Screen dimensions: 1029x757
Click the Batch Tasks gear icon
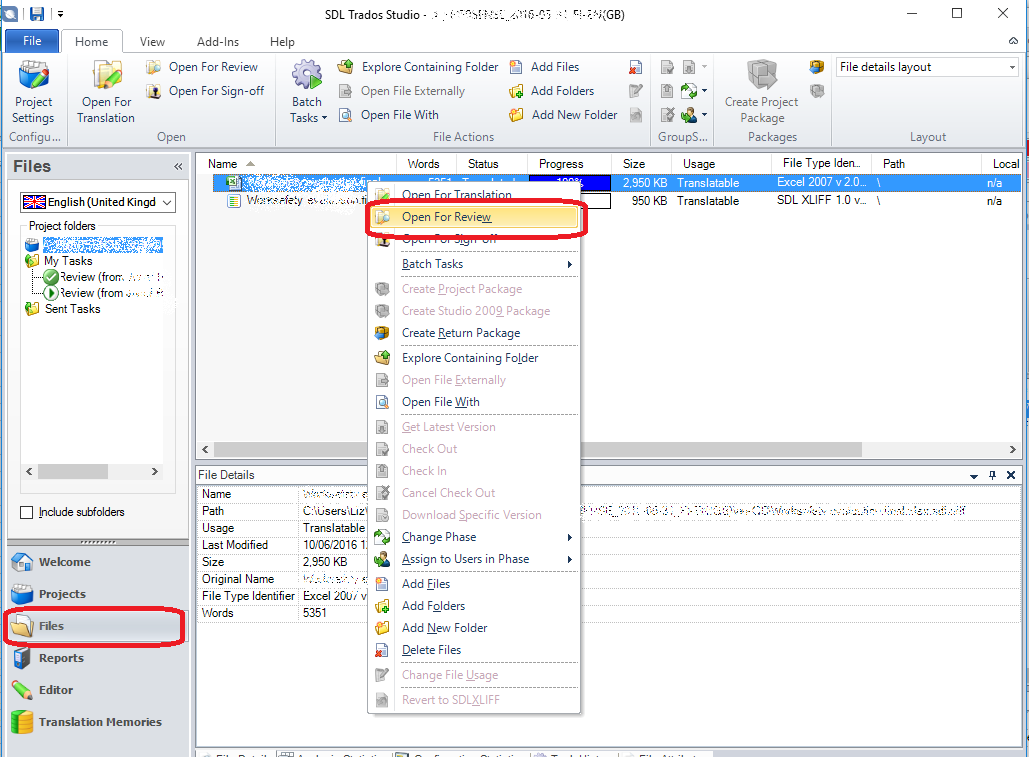[x=306, y=76]
